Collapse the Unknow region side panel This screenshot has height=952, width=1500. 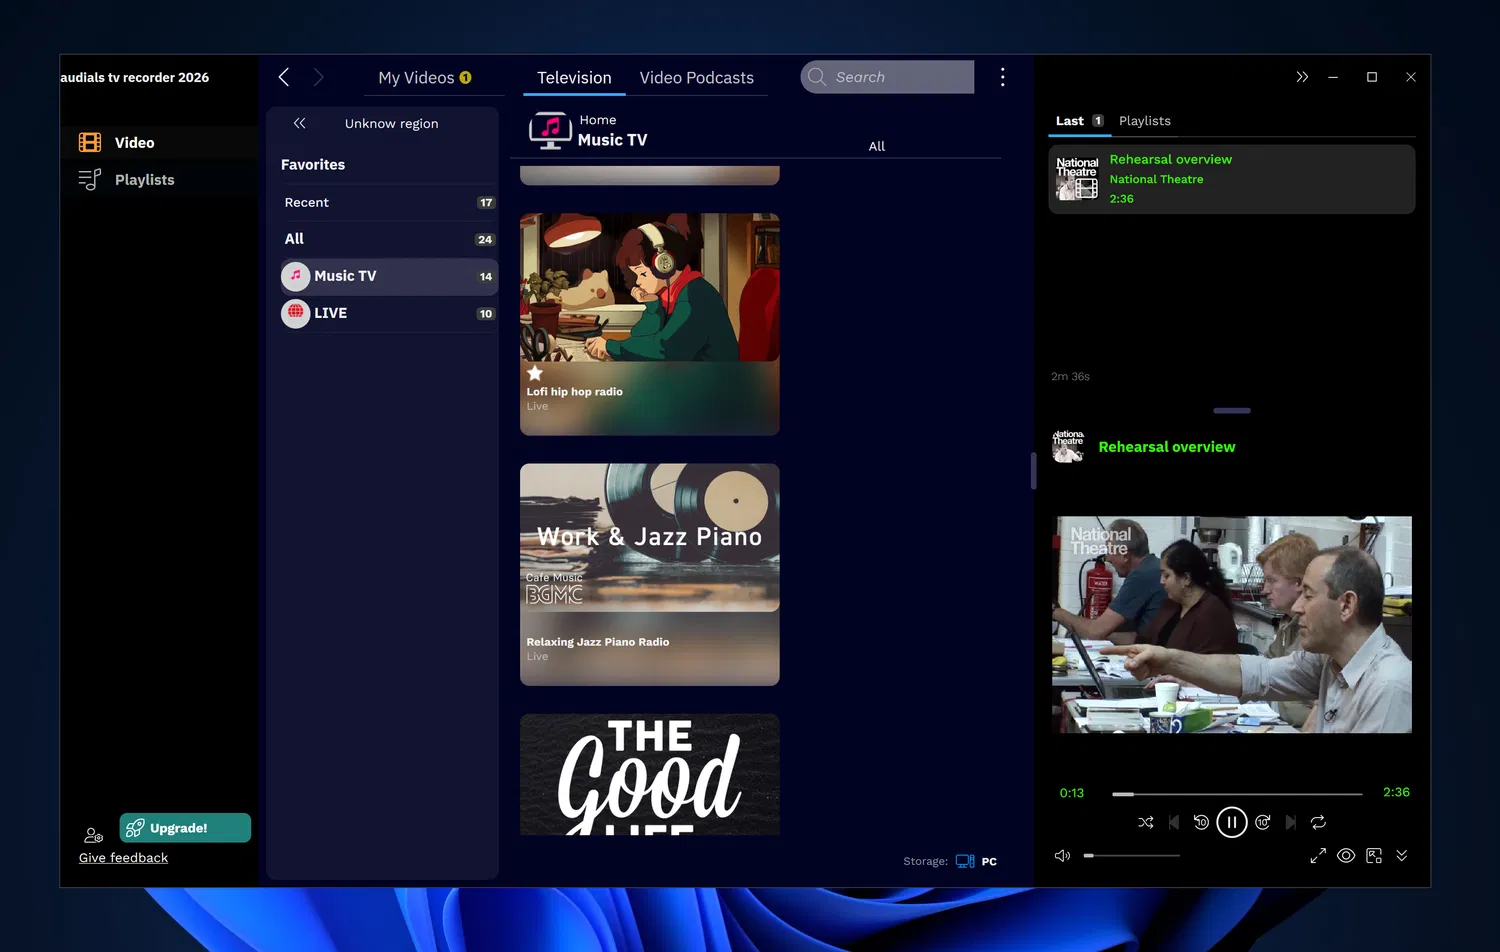[299, 123]
